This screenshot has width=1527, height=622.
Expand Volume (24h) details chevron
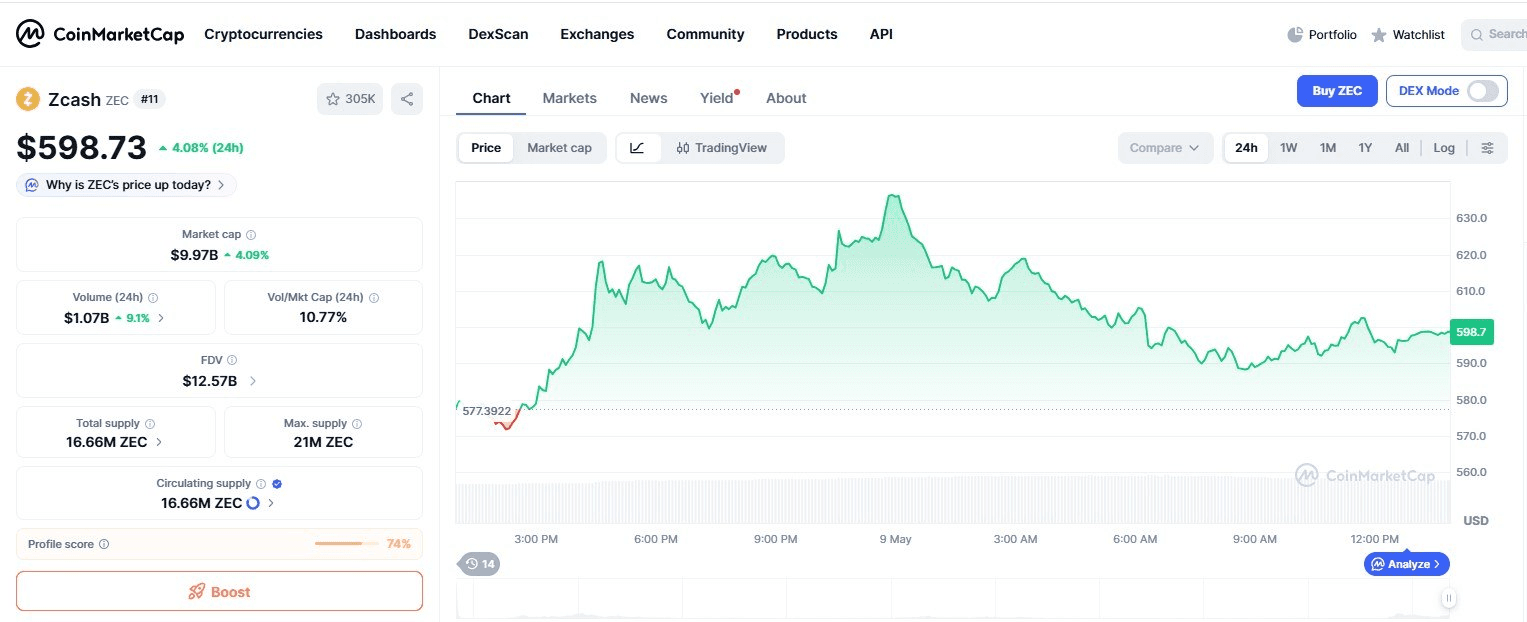pyautogui.click(x=162, y=318)
